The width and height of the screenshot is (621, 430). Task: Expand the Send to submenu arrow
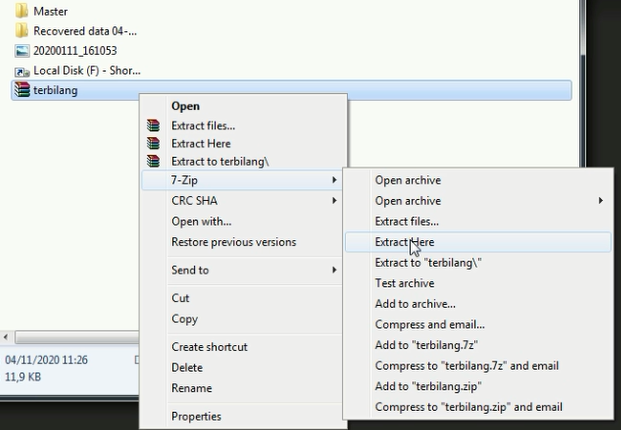coord(334,270)
